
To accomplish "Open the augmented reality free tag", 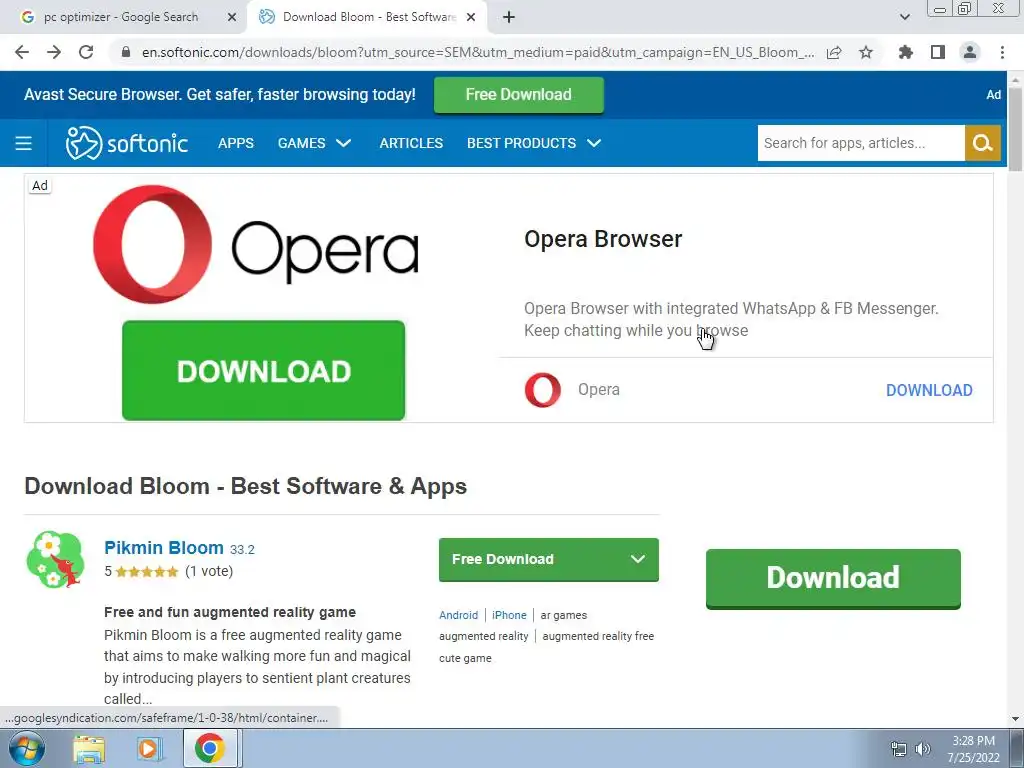I will [x=598, y=636].
